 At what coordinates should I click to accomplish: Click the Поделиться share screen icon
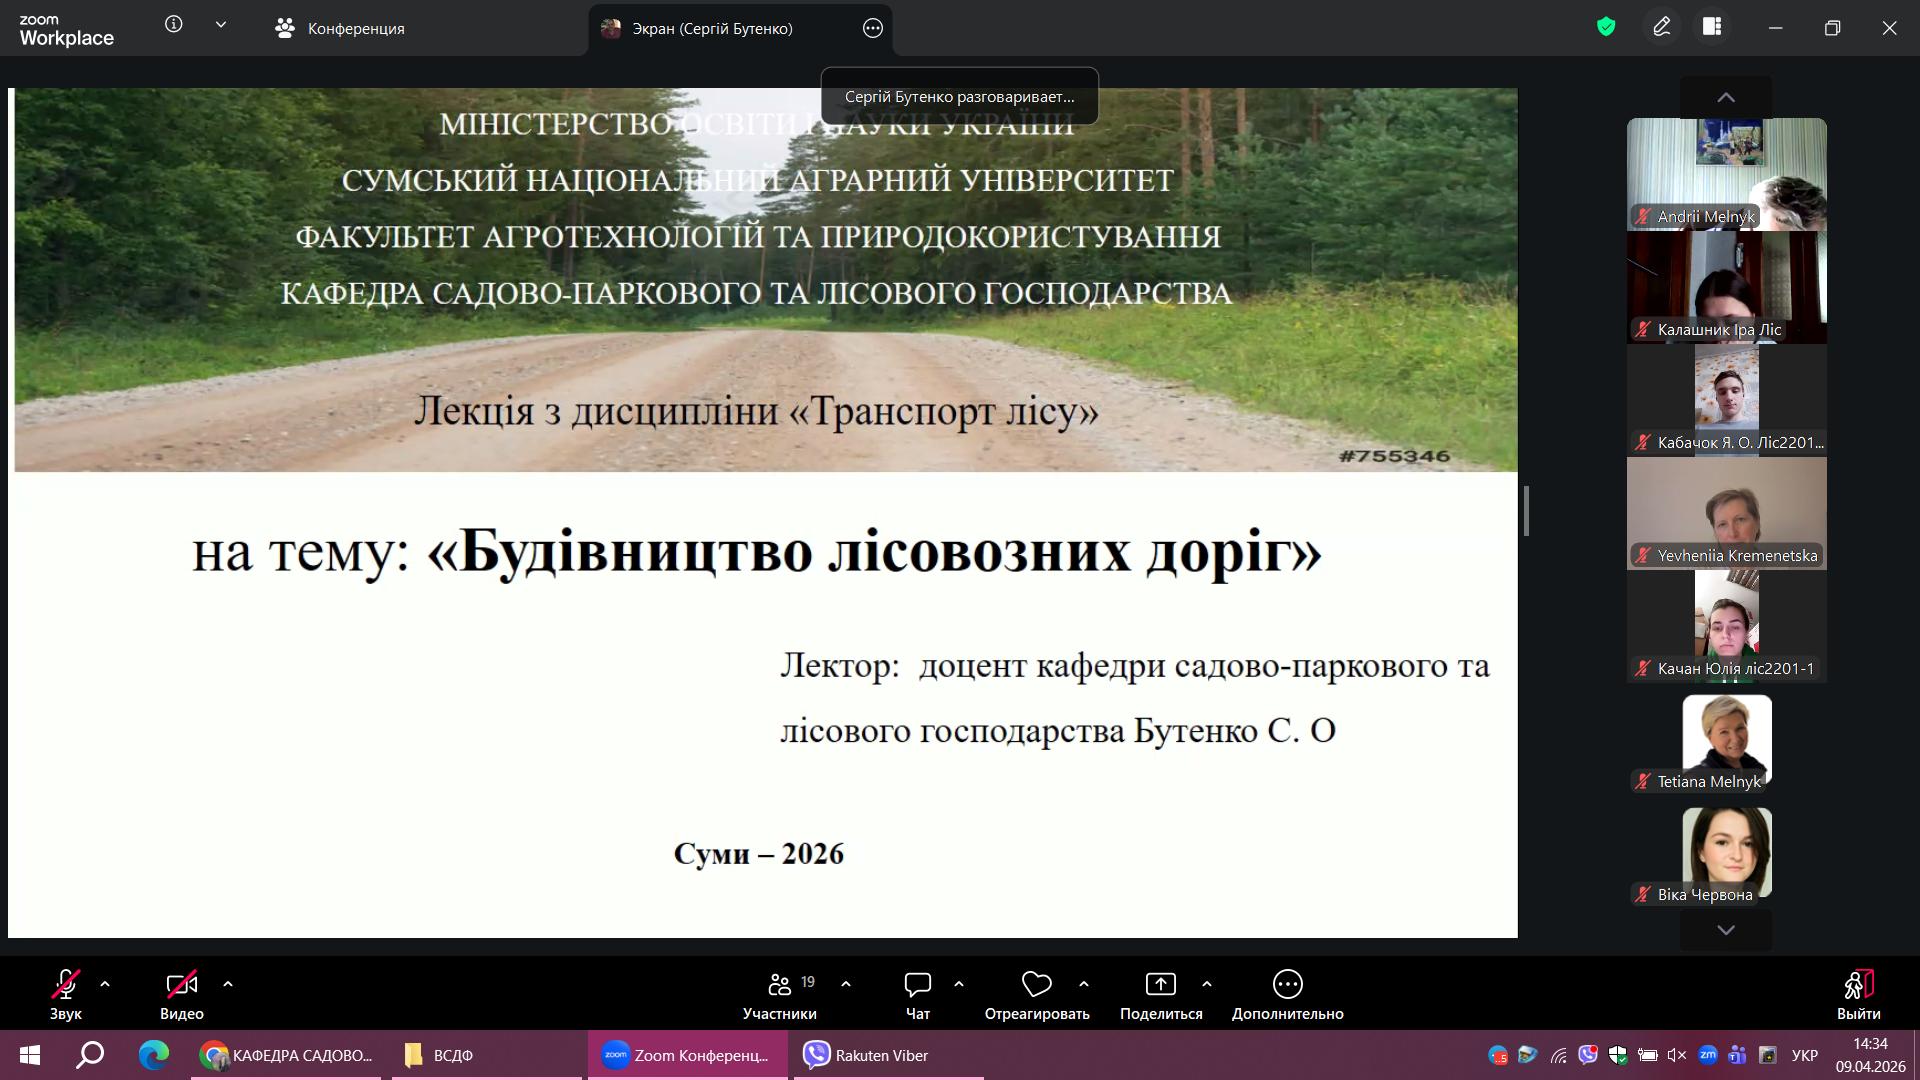coord(1160,985)
